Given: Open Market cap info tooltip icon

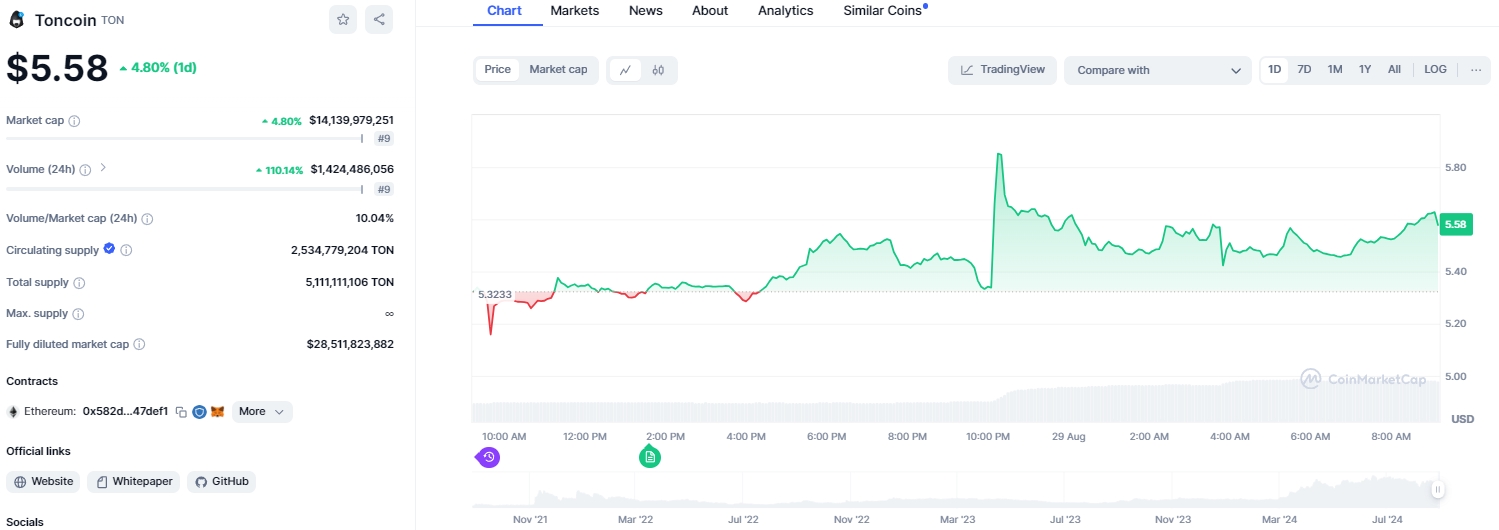Looking at the screenshot, I should [74, 121].
